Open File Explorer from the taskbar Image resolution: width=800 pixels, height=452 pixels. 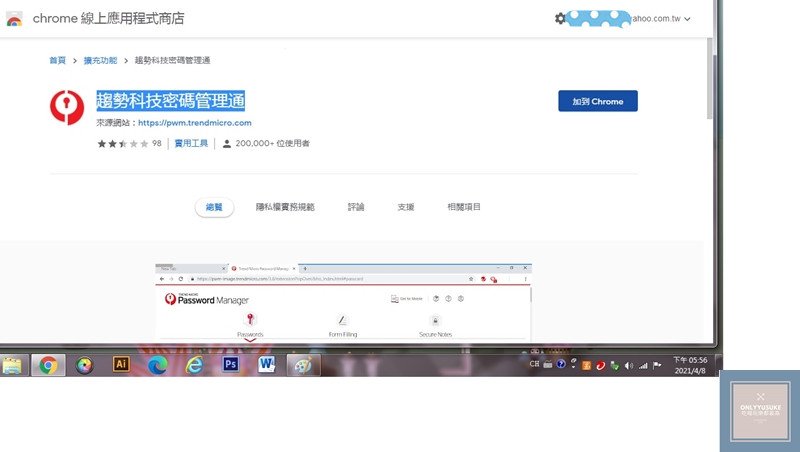(x=12, y=365)
